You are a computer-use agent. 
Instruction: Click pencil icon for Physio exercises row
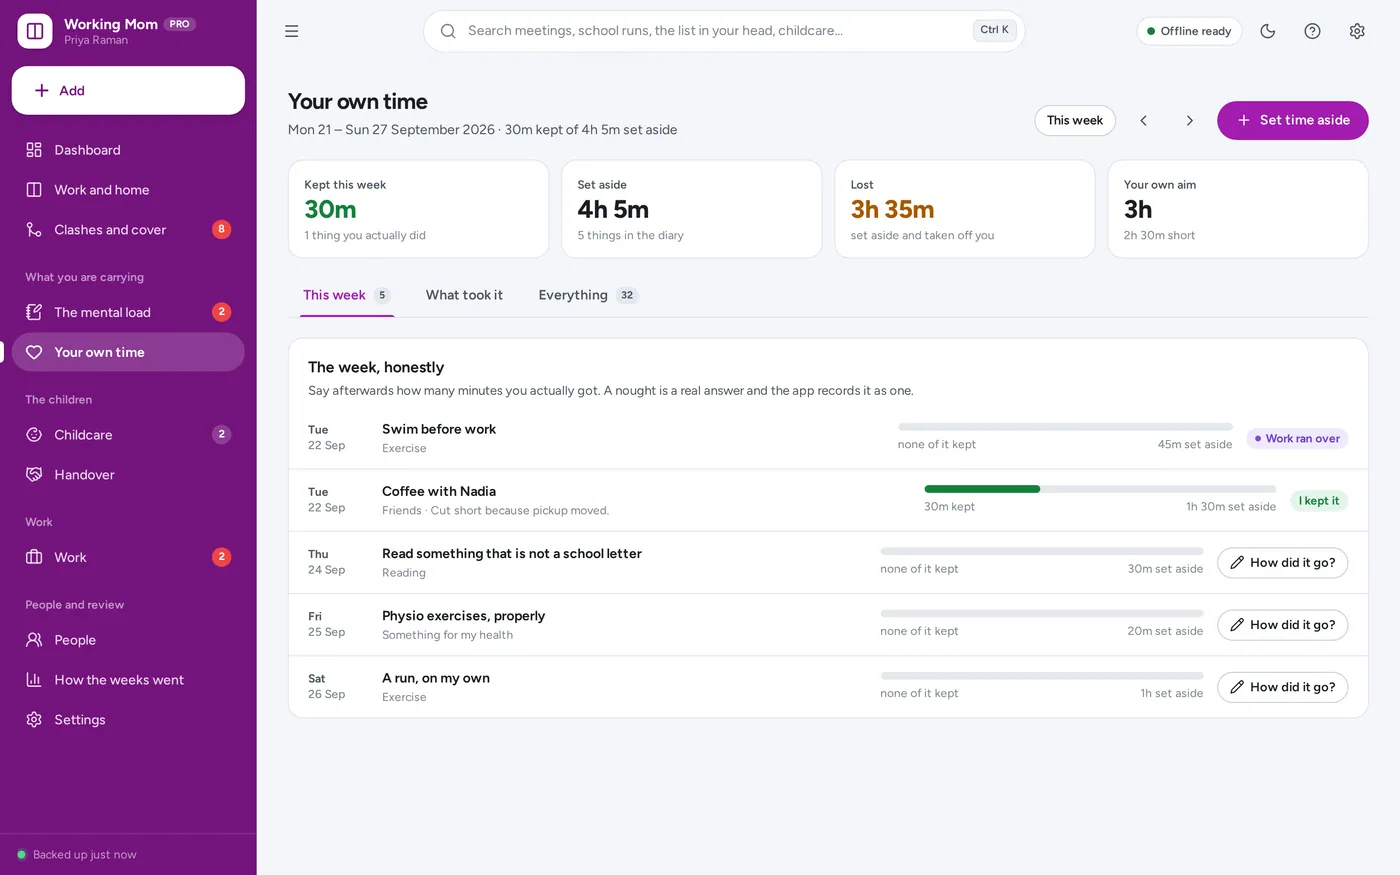[1237, 625]
